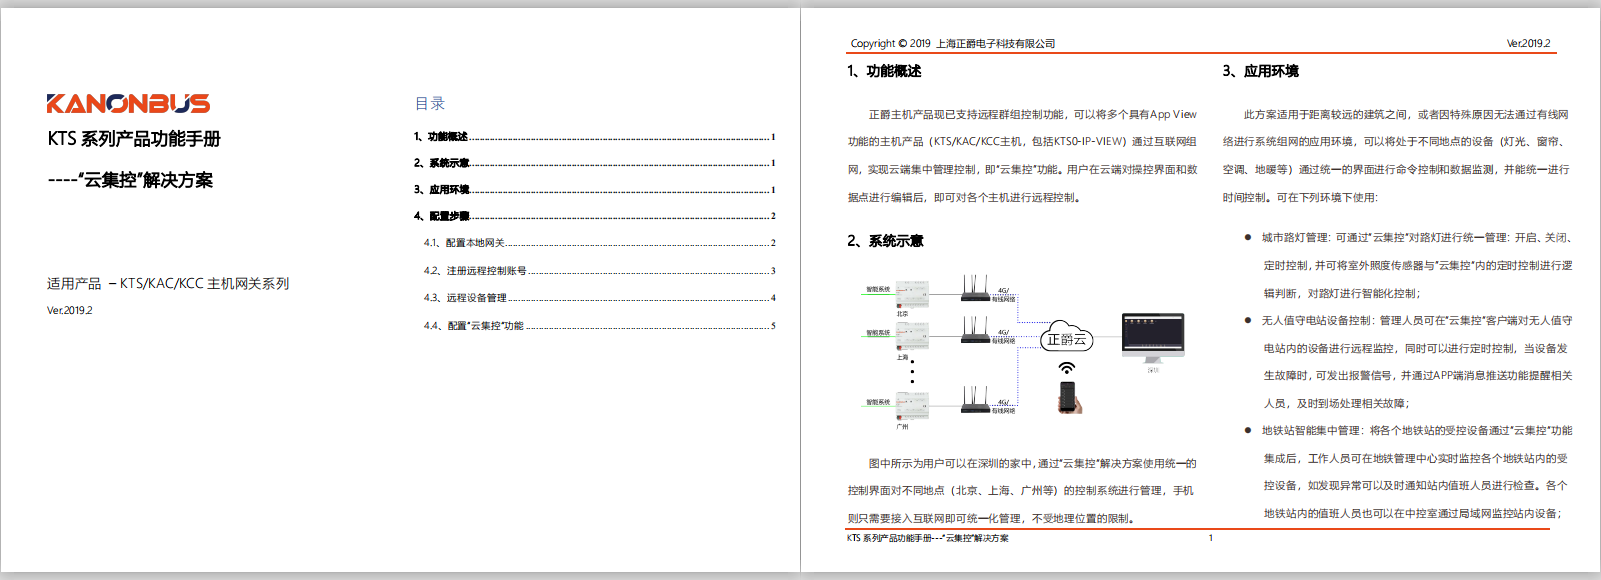Open the 1、功能概述 table of contents entry

(441, 137)
